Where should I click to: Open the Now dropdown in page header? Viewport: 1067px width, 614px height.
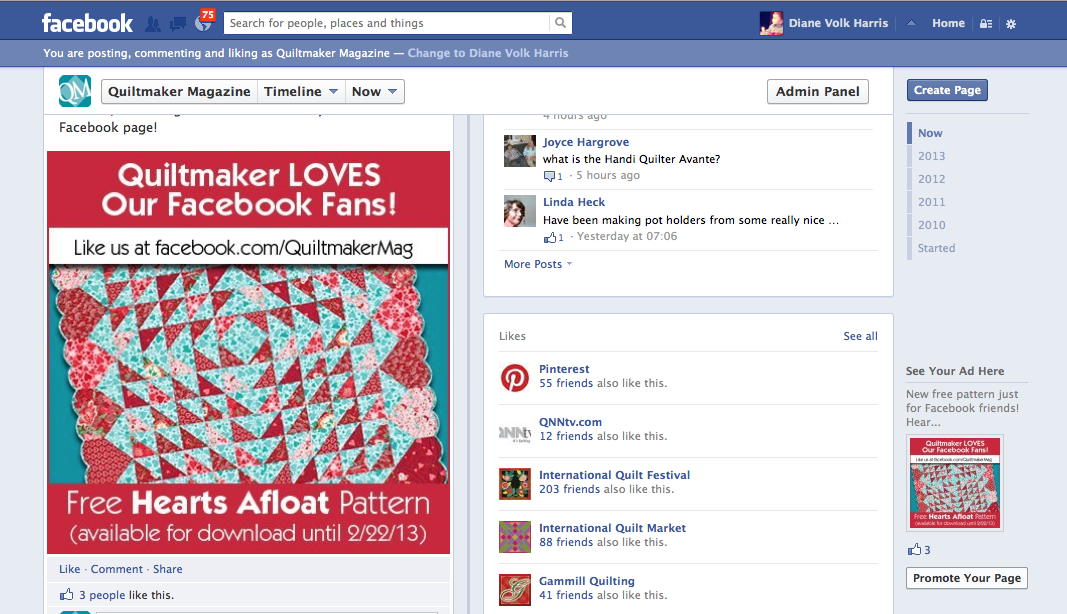[x=374, y=92]
